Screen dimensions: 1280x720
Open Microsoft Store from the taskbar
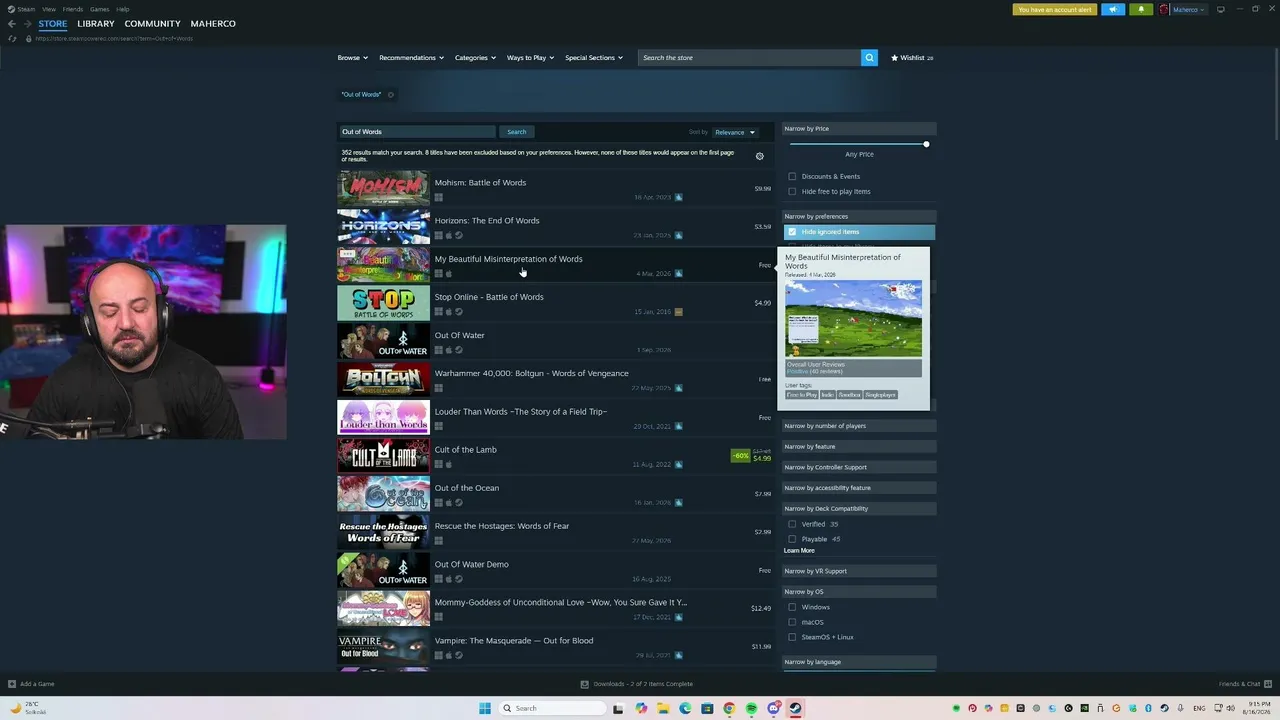coord(707,708)
